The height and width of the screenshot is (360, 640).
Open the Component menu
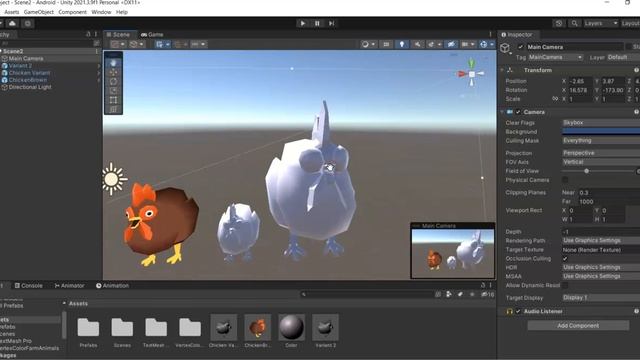(x=73, y=12)
